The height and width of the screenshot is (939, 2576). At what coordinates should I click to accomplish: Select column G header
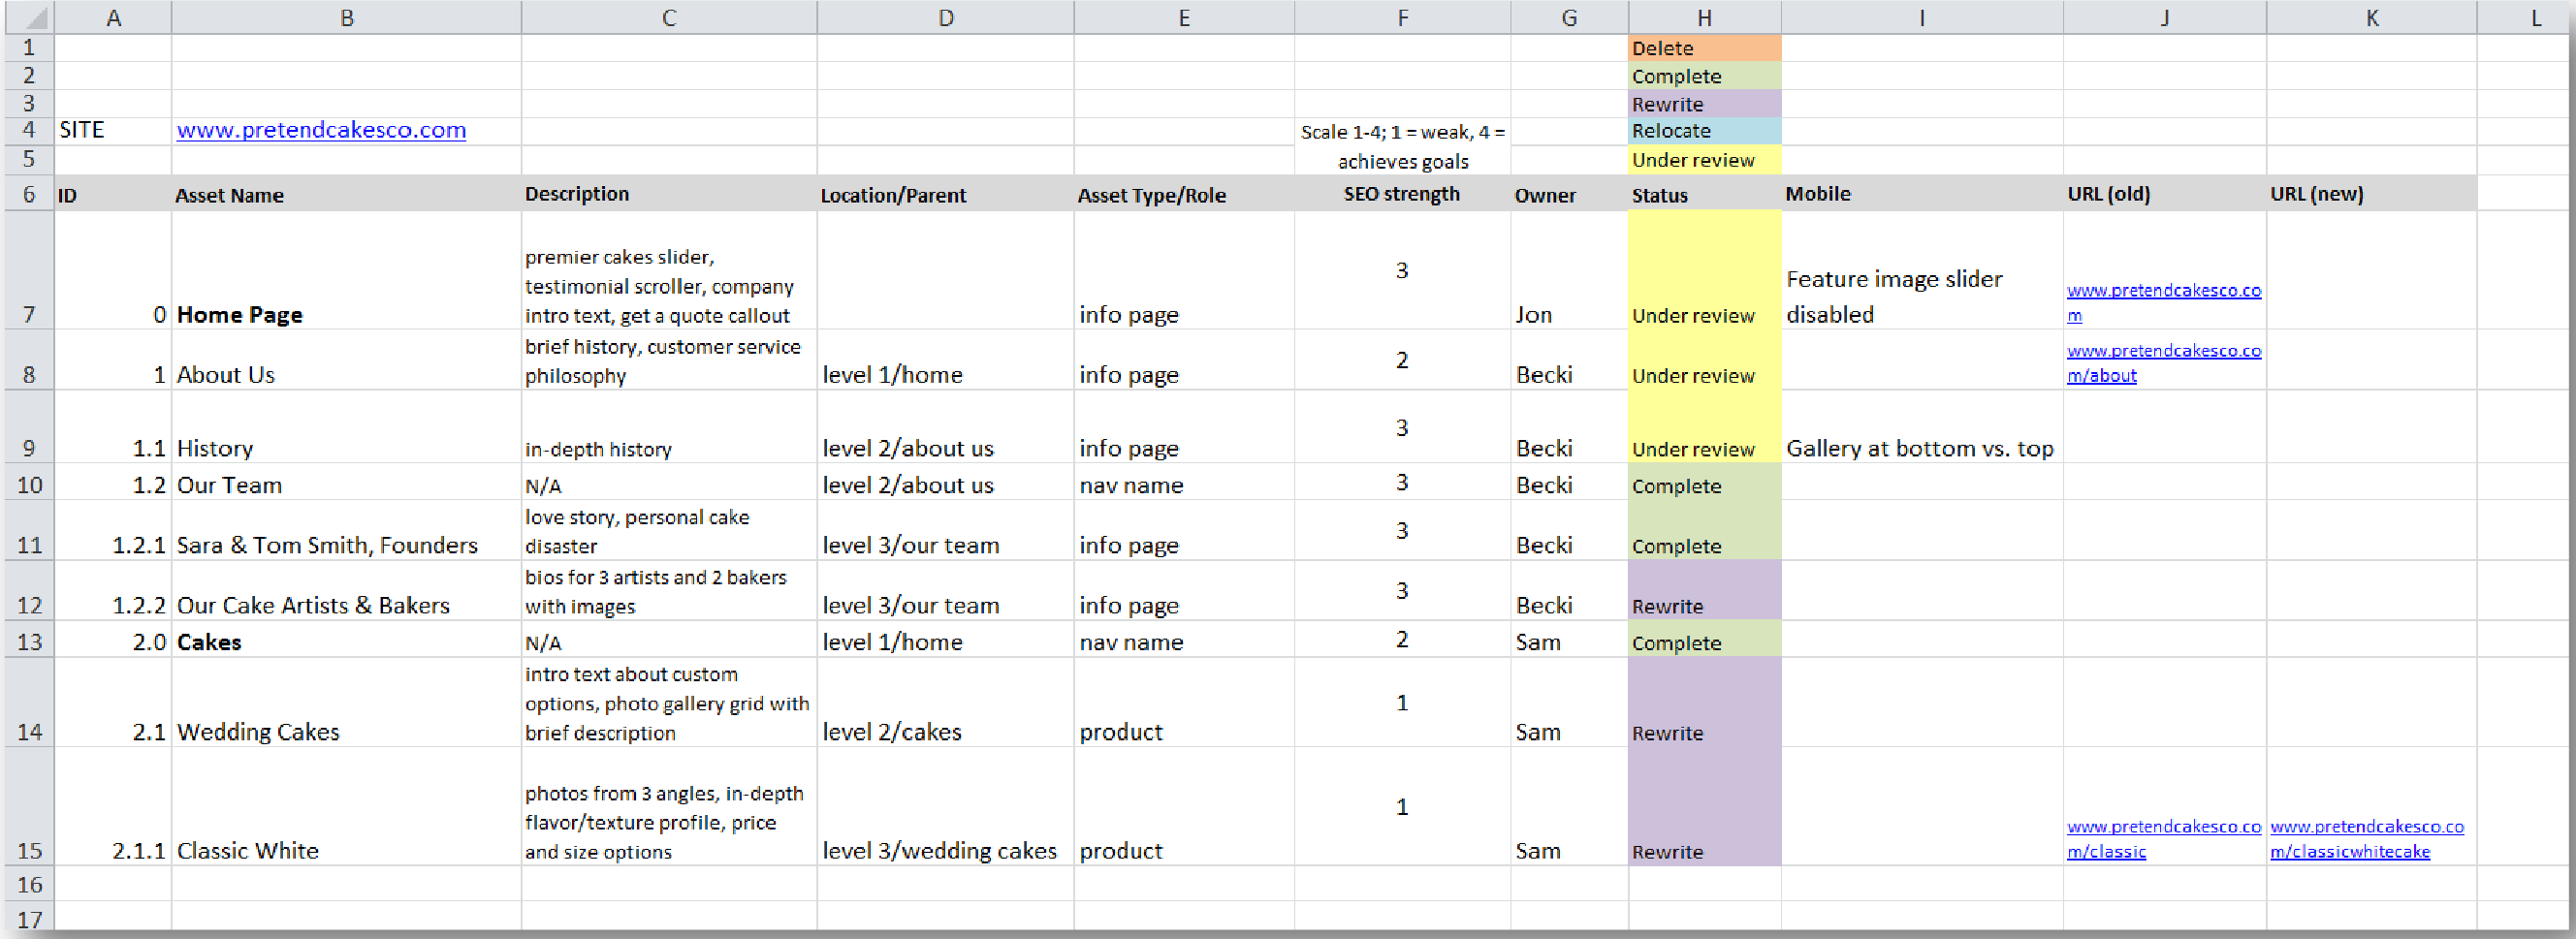click(1569, 17)
